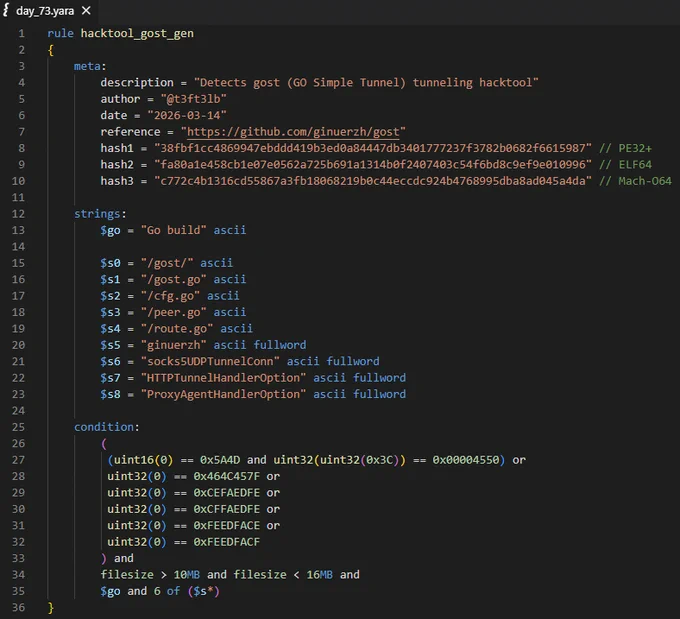Click the "ProxyAgentHandlerOption" string

[x=223, y=394]
